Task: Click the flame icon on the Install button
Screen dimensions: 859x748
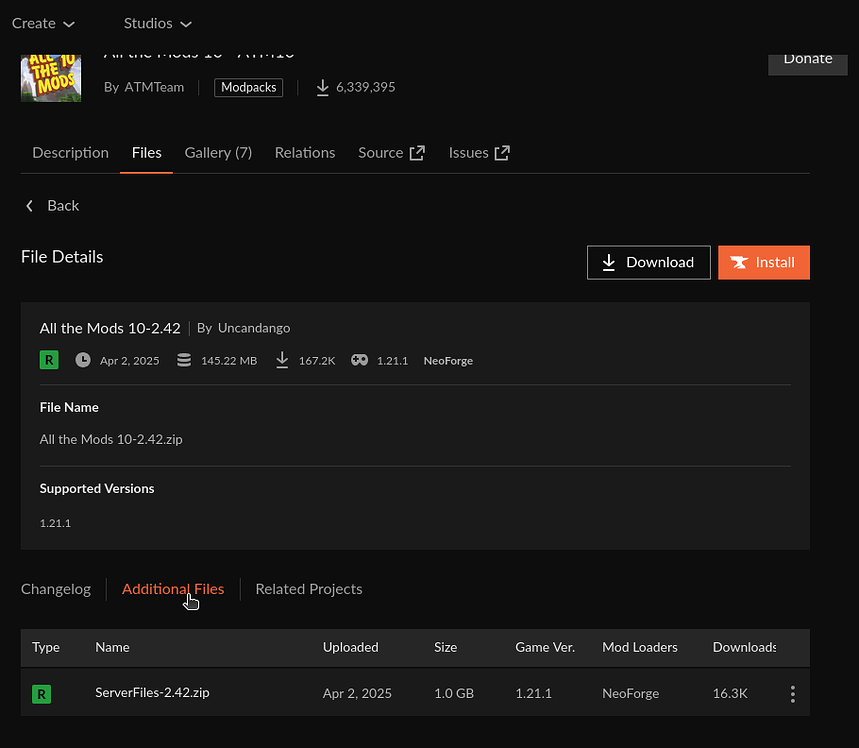Action: pyautogui.click(x=740, y=262)
